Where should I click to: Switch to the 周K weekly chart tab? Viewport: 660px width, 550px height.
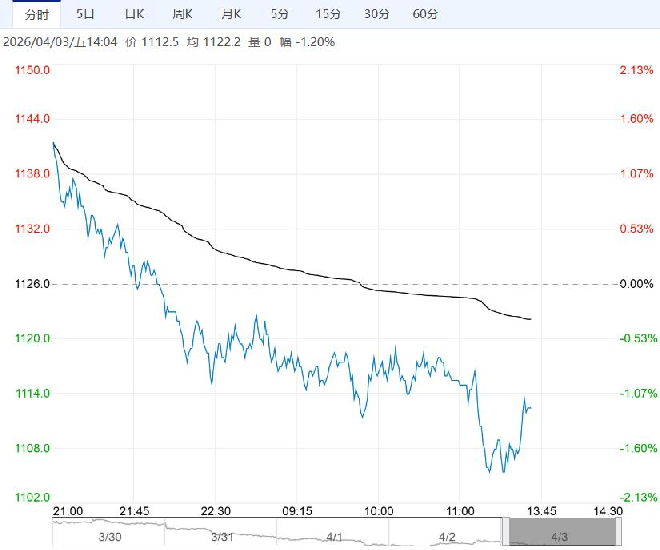[182, 14]
